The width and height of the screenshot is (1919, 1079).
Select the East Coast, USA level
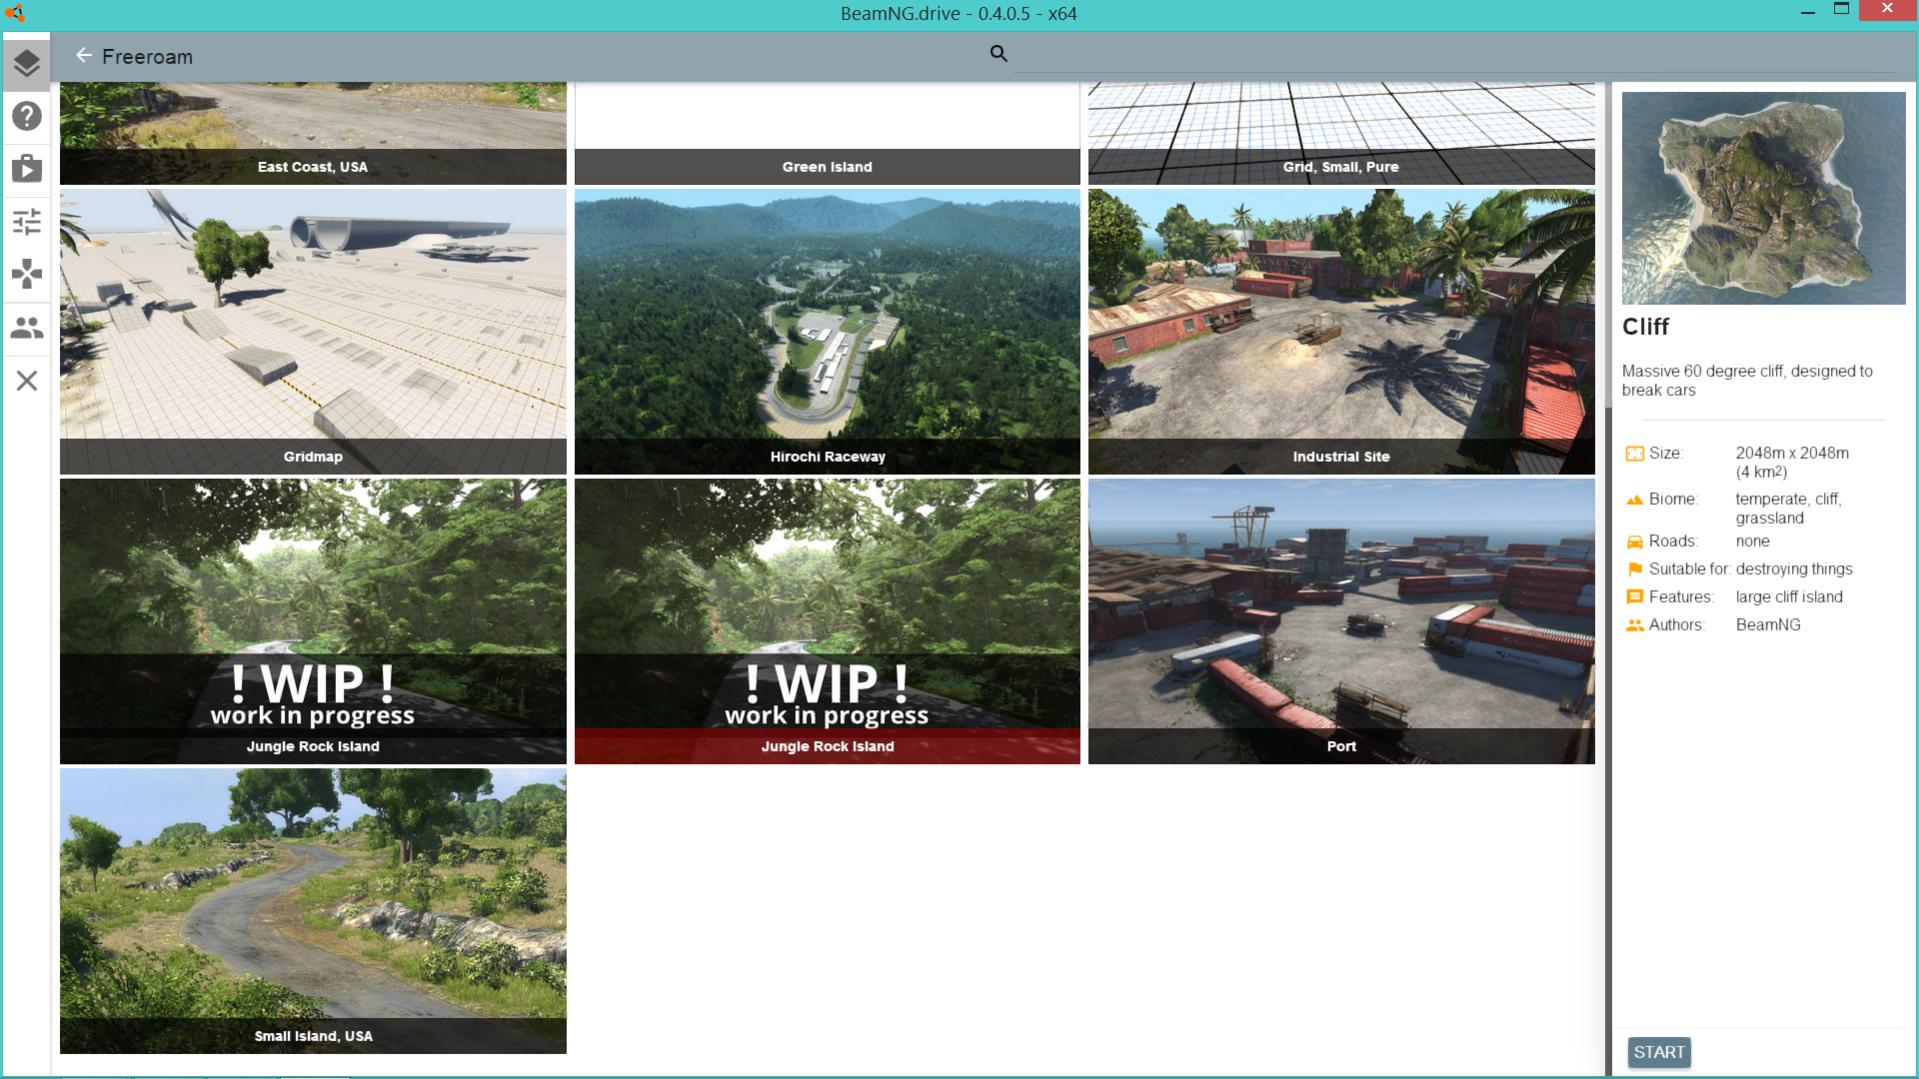tap(313, 134)
